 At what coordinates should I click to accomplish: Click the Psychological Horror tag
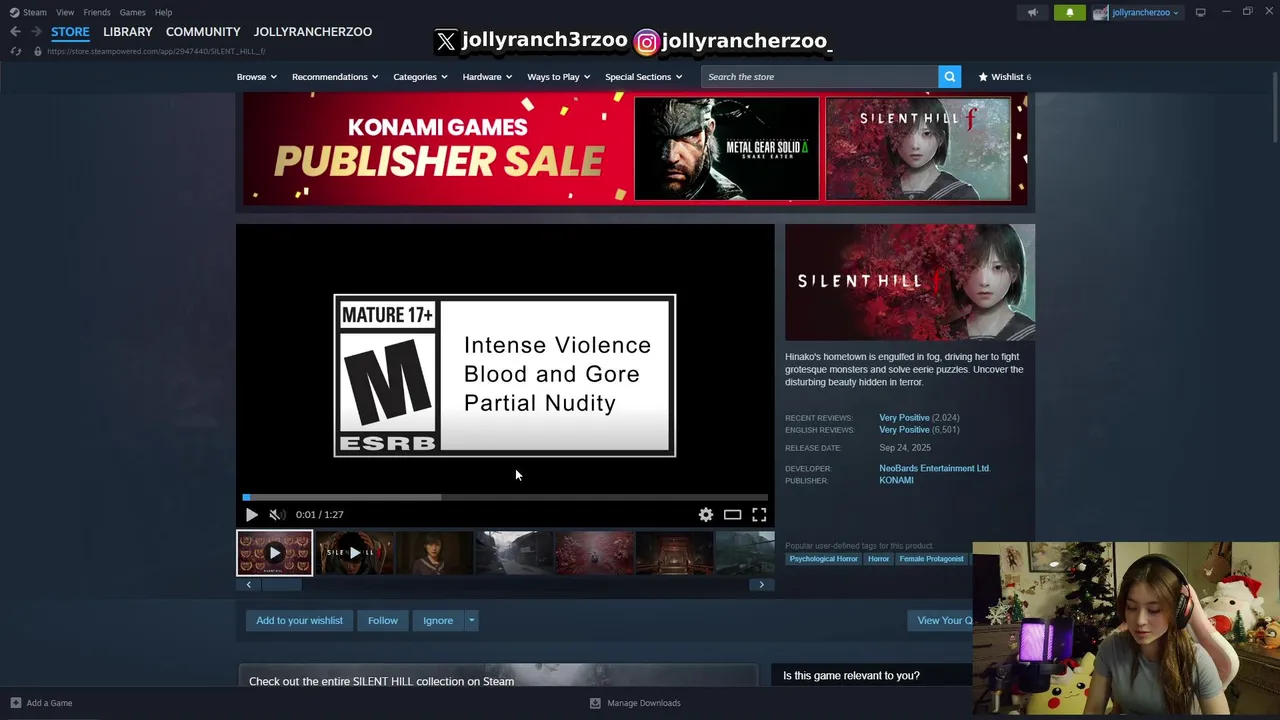[823, 559]
